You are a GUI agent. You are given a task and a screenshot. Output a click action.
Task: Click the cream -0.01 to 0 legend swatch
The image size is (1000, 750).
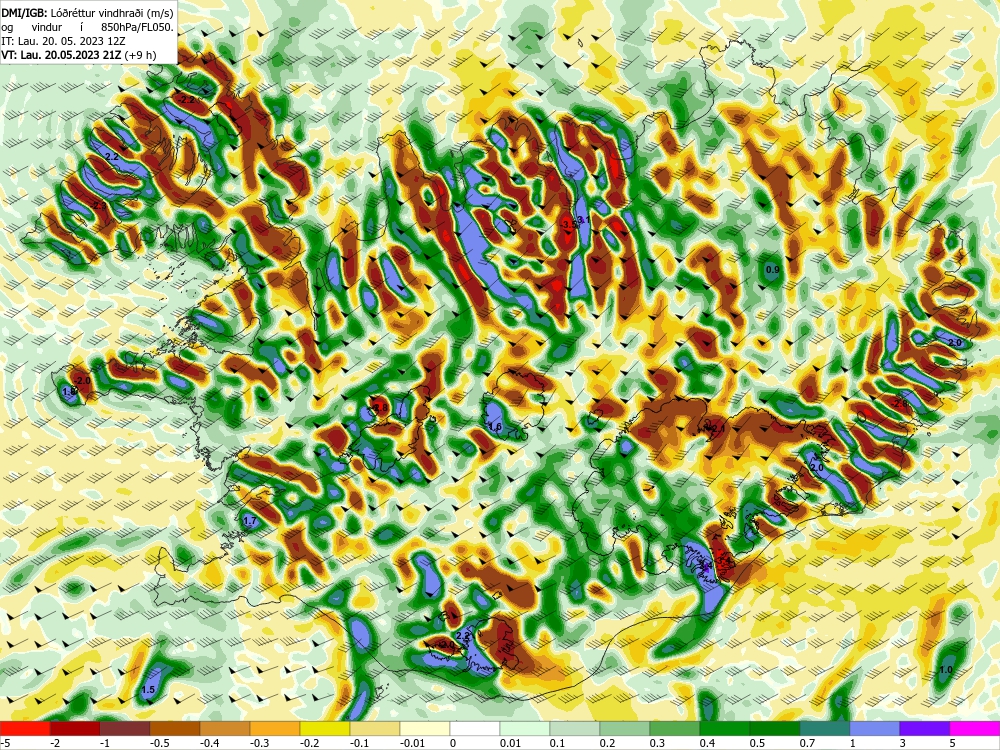425,728
